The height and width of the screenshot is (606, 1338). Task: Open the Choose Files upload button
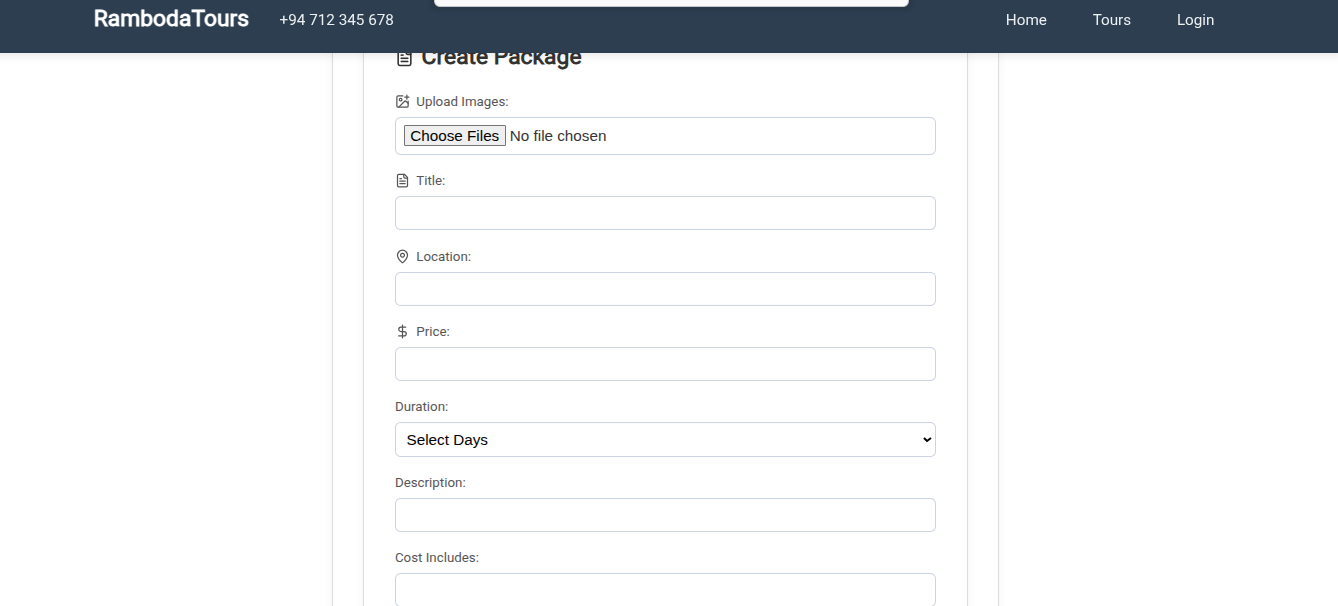[x=455, y=136]
